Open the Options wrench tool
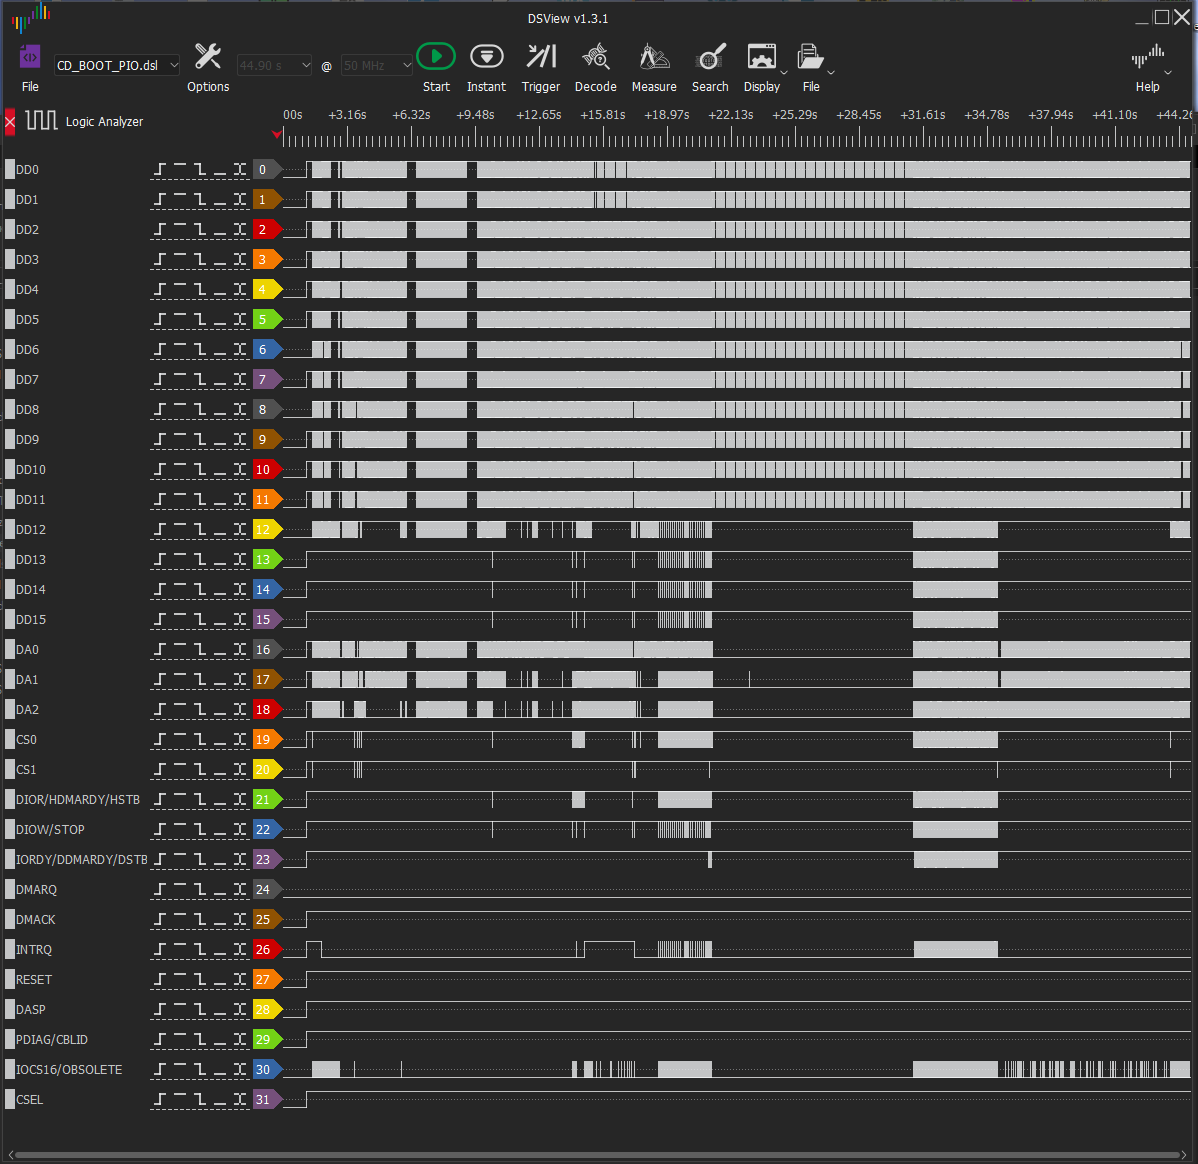Viewport: 1198px width, 1164px height. coord(207,68)
